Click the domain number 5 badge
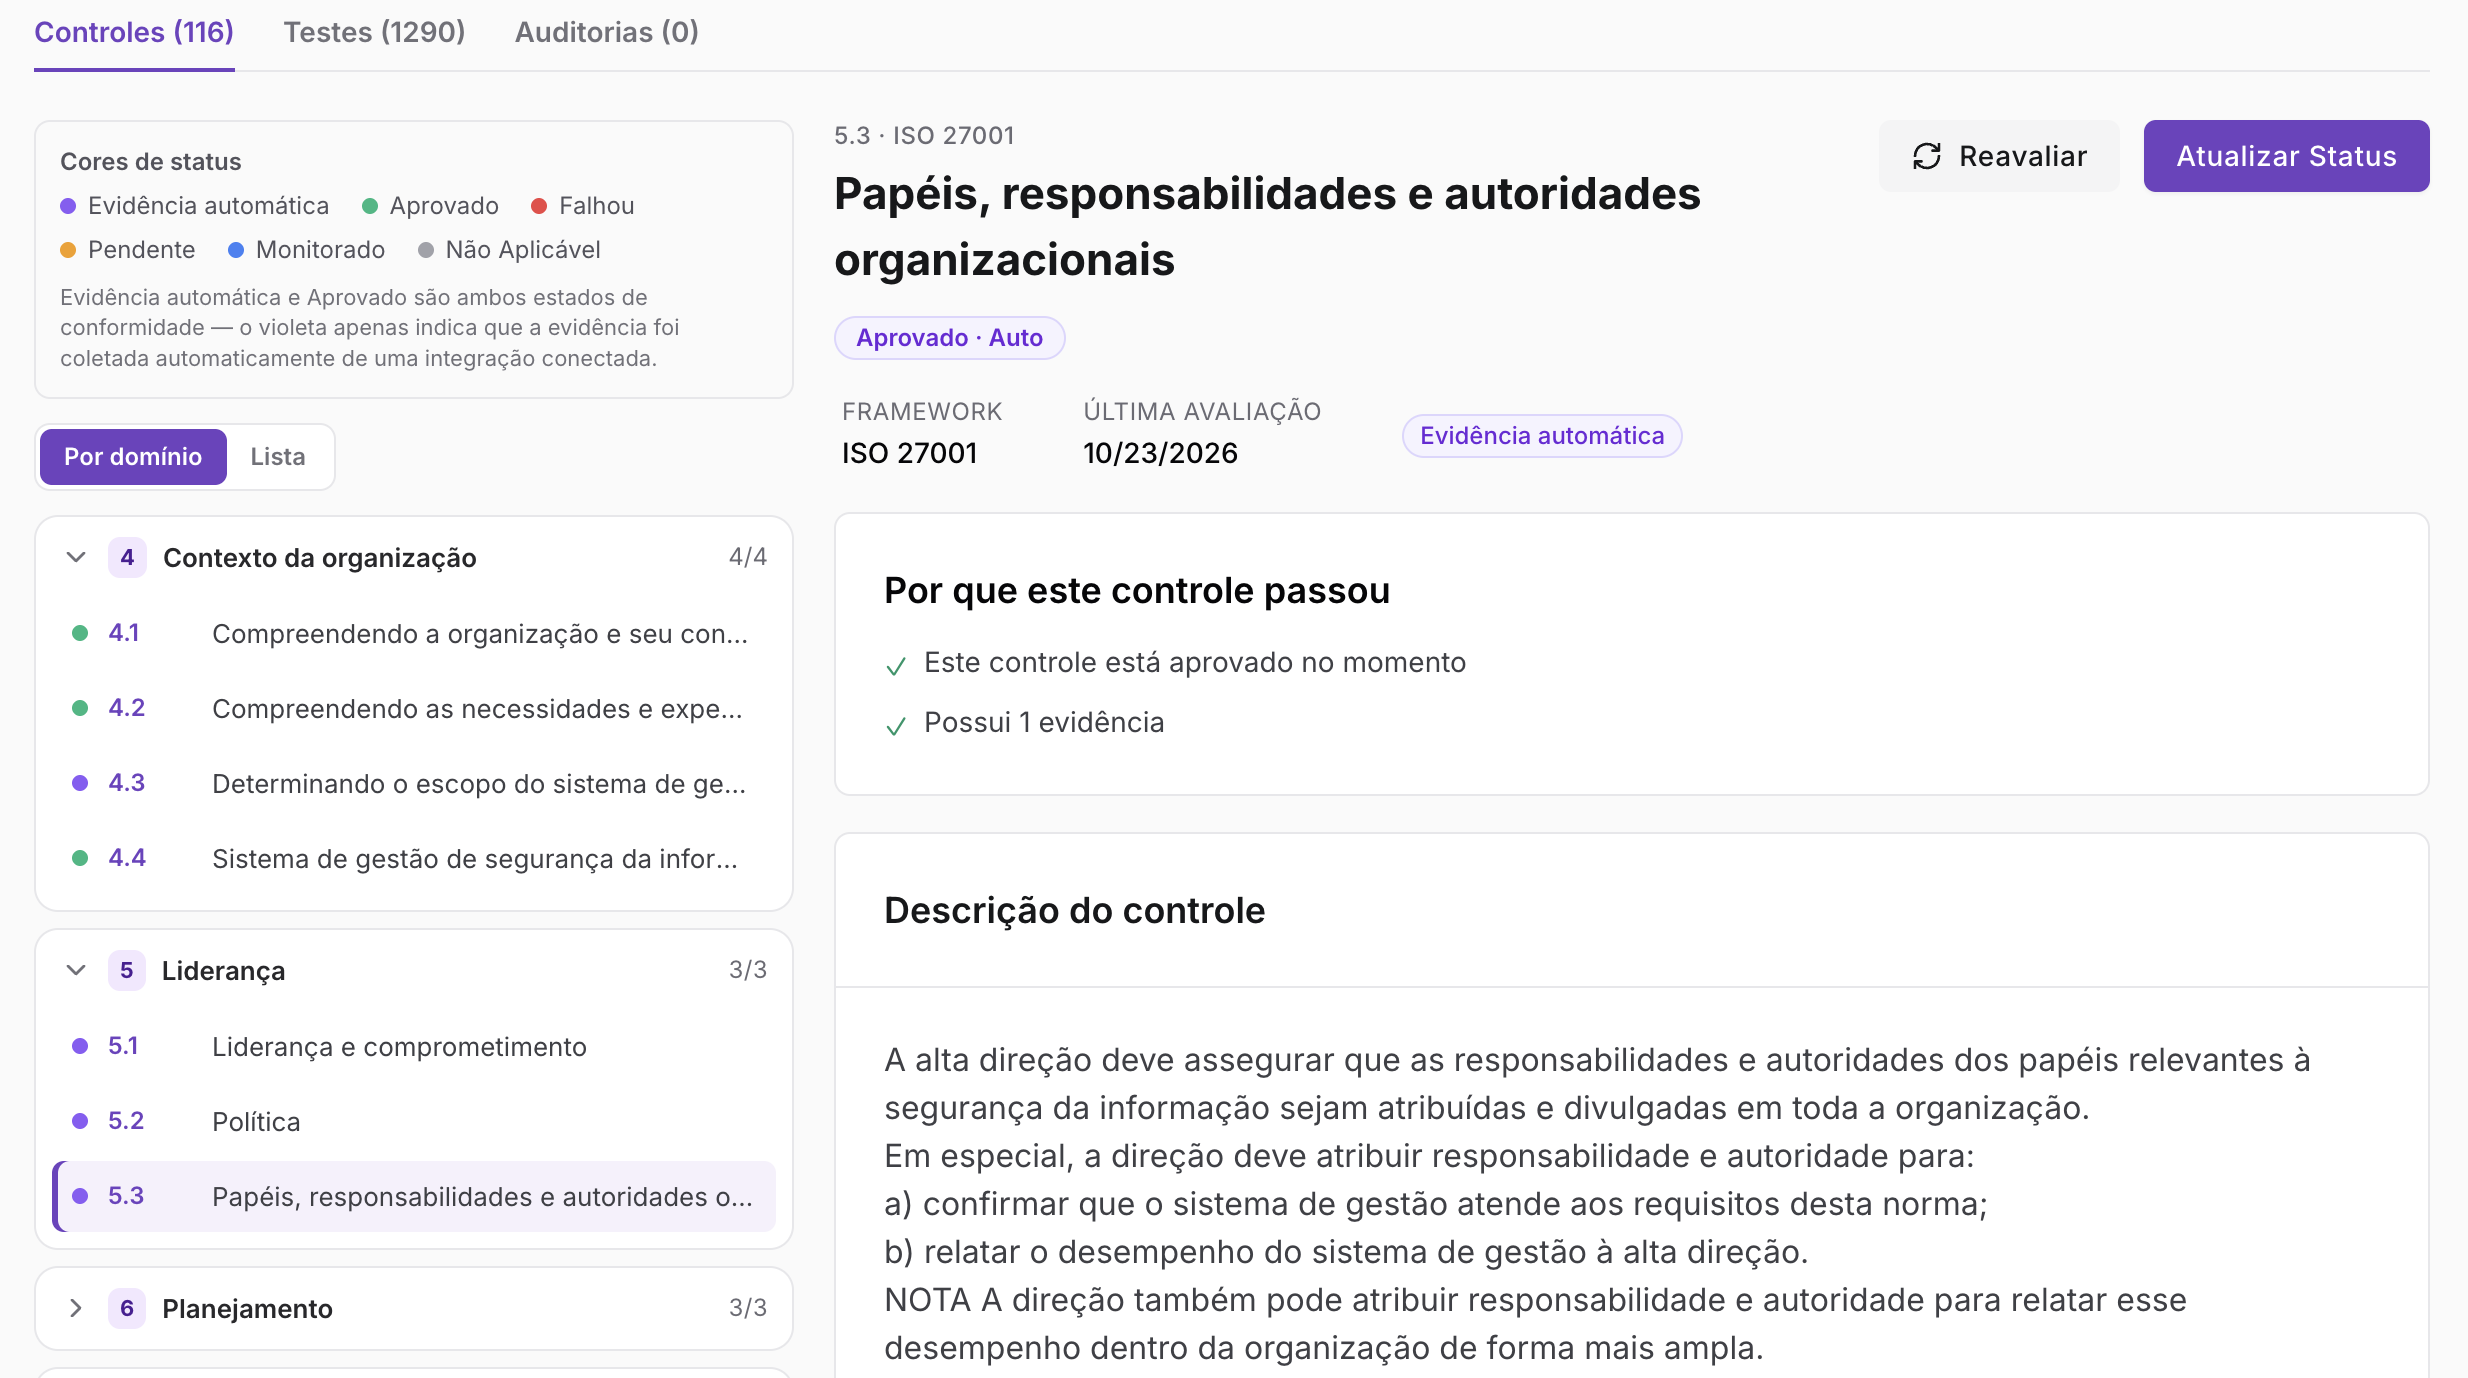This screenshot has height=1378, width=2468. 127,970
